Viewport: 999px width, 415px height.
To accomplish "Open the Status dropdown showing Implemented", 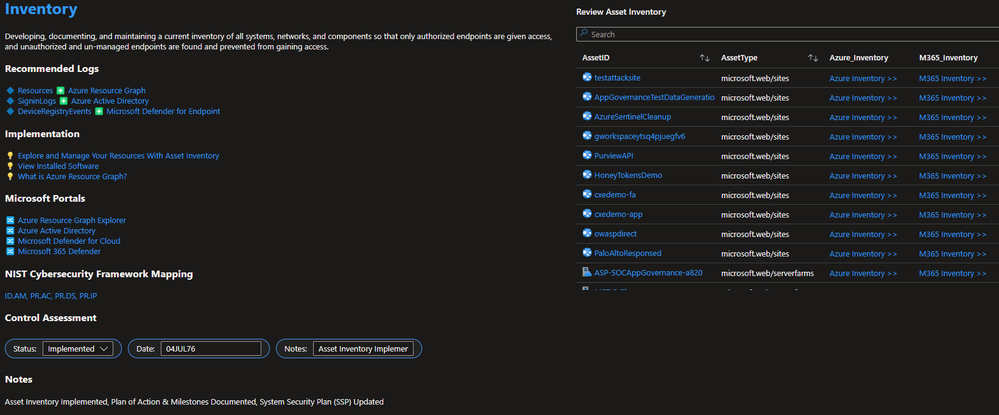I will (x=78, y=349).
